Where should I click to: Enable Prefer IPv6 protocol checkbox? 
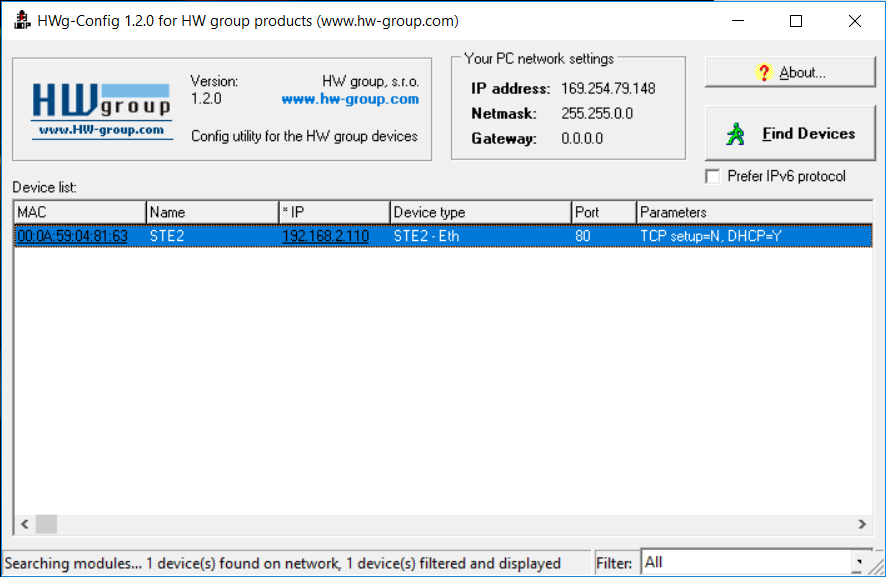(713, 176)
